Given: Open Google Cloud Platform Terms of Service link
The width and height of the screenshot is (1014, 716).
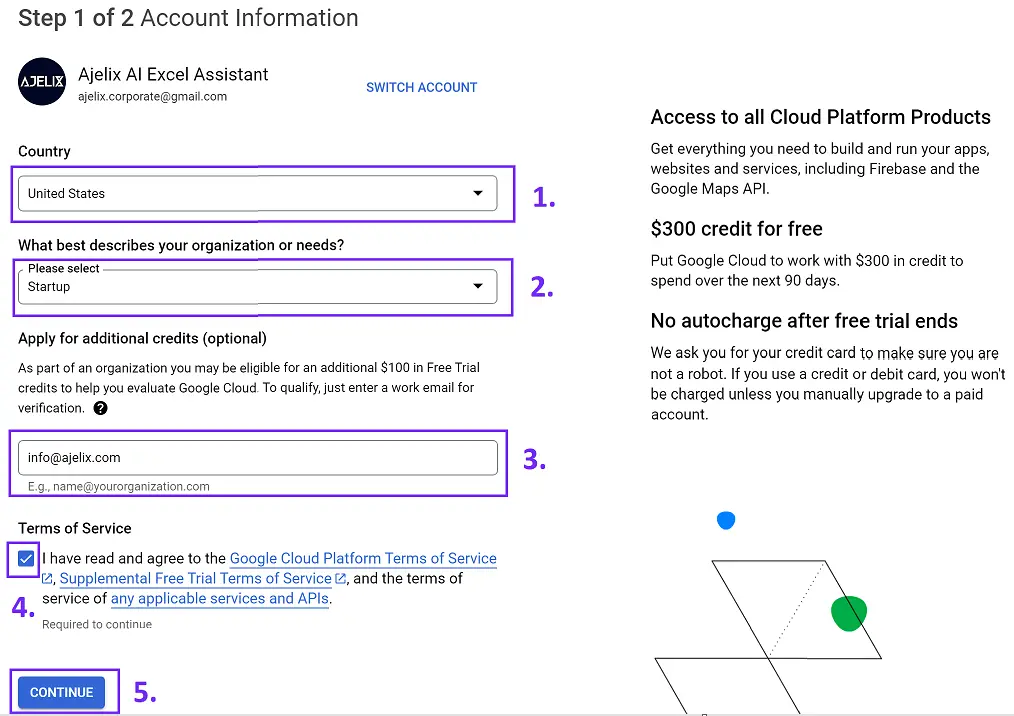Looking at the screenshot, I should (x=363, y=558).
